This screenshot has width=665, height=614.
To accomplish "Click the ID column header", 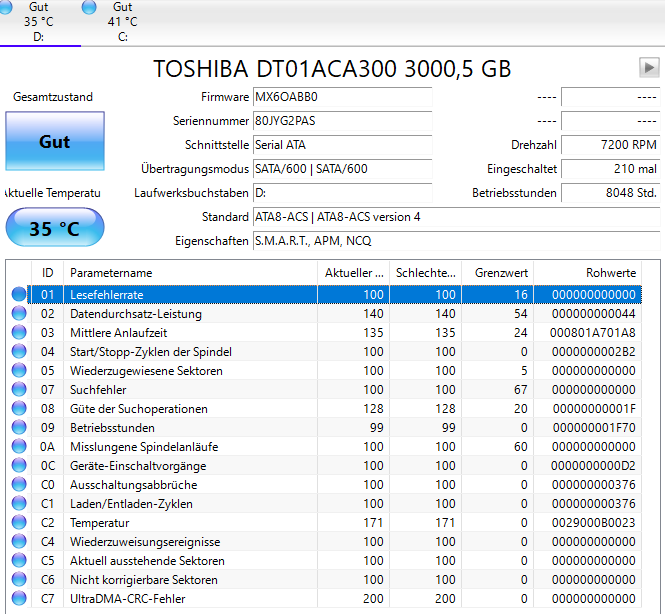I will tap(48, 273).
